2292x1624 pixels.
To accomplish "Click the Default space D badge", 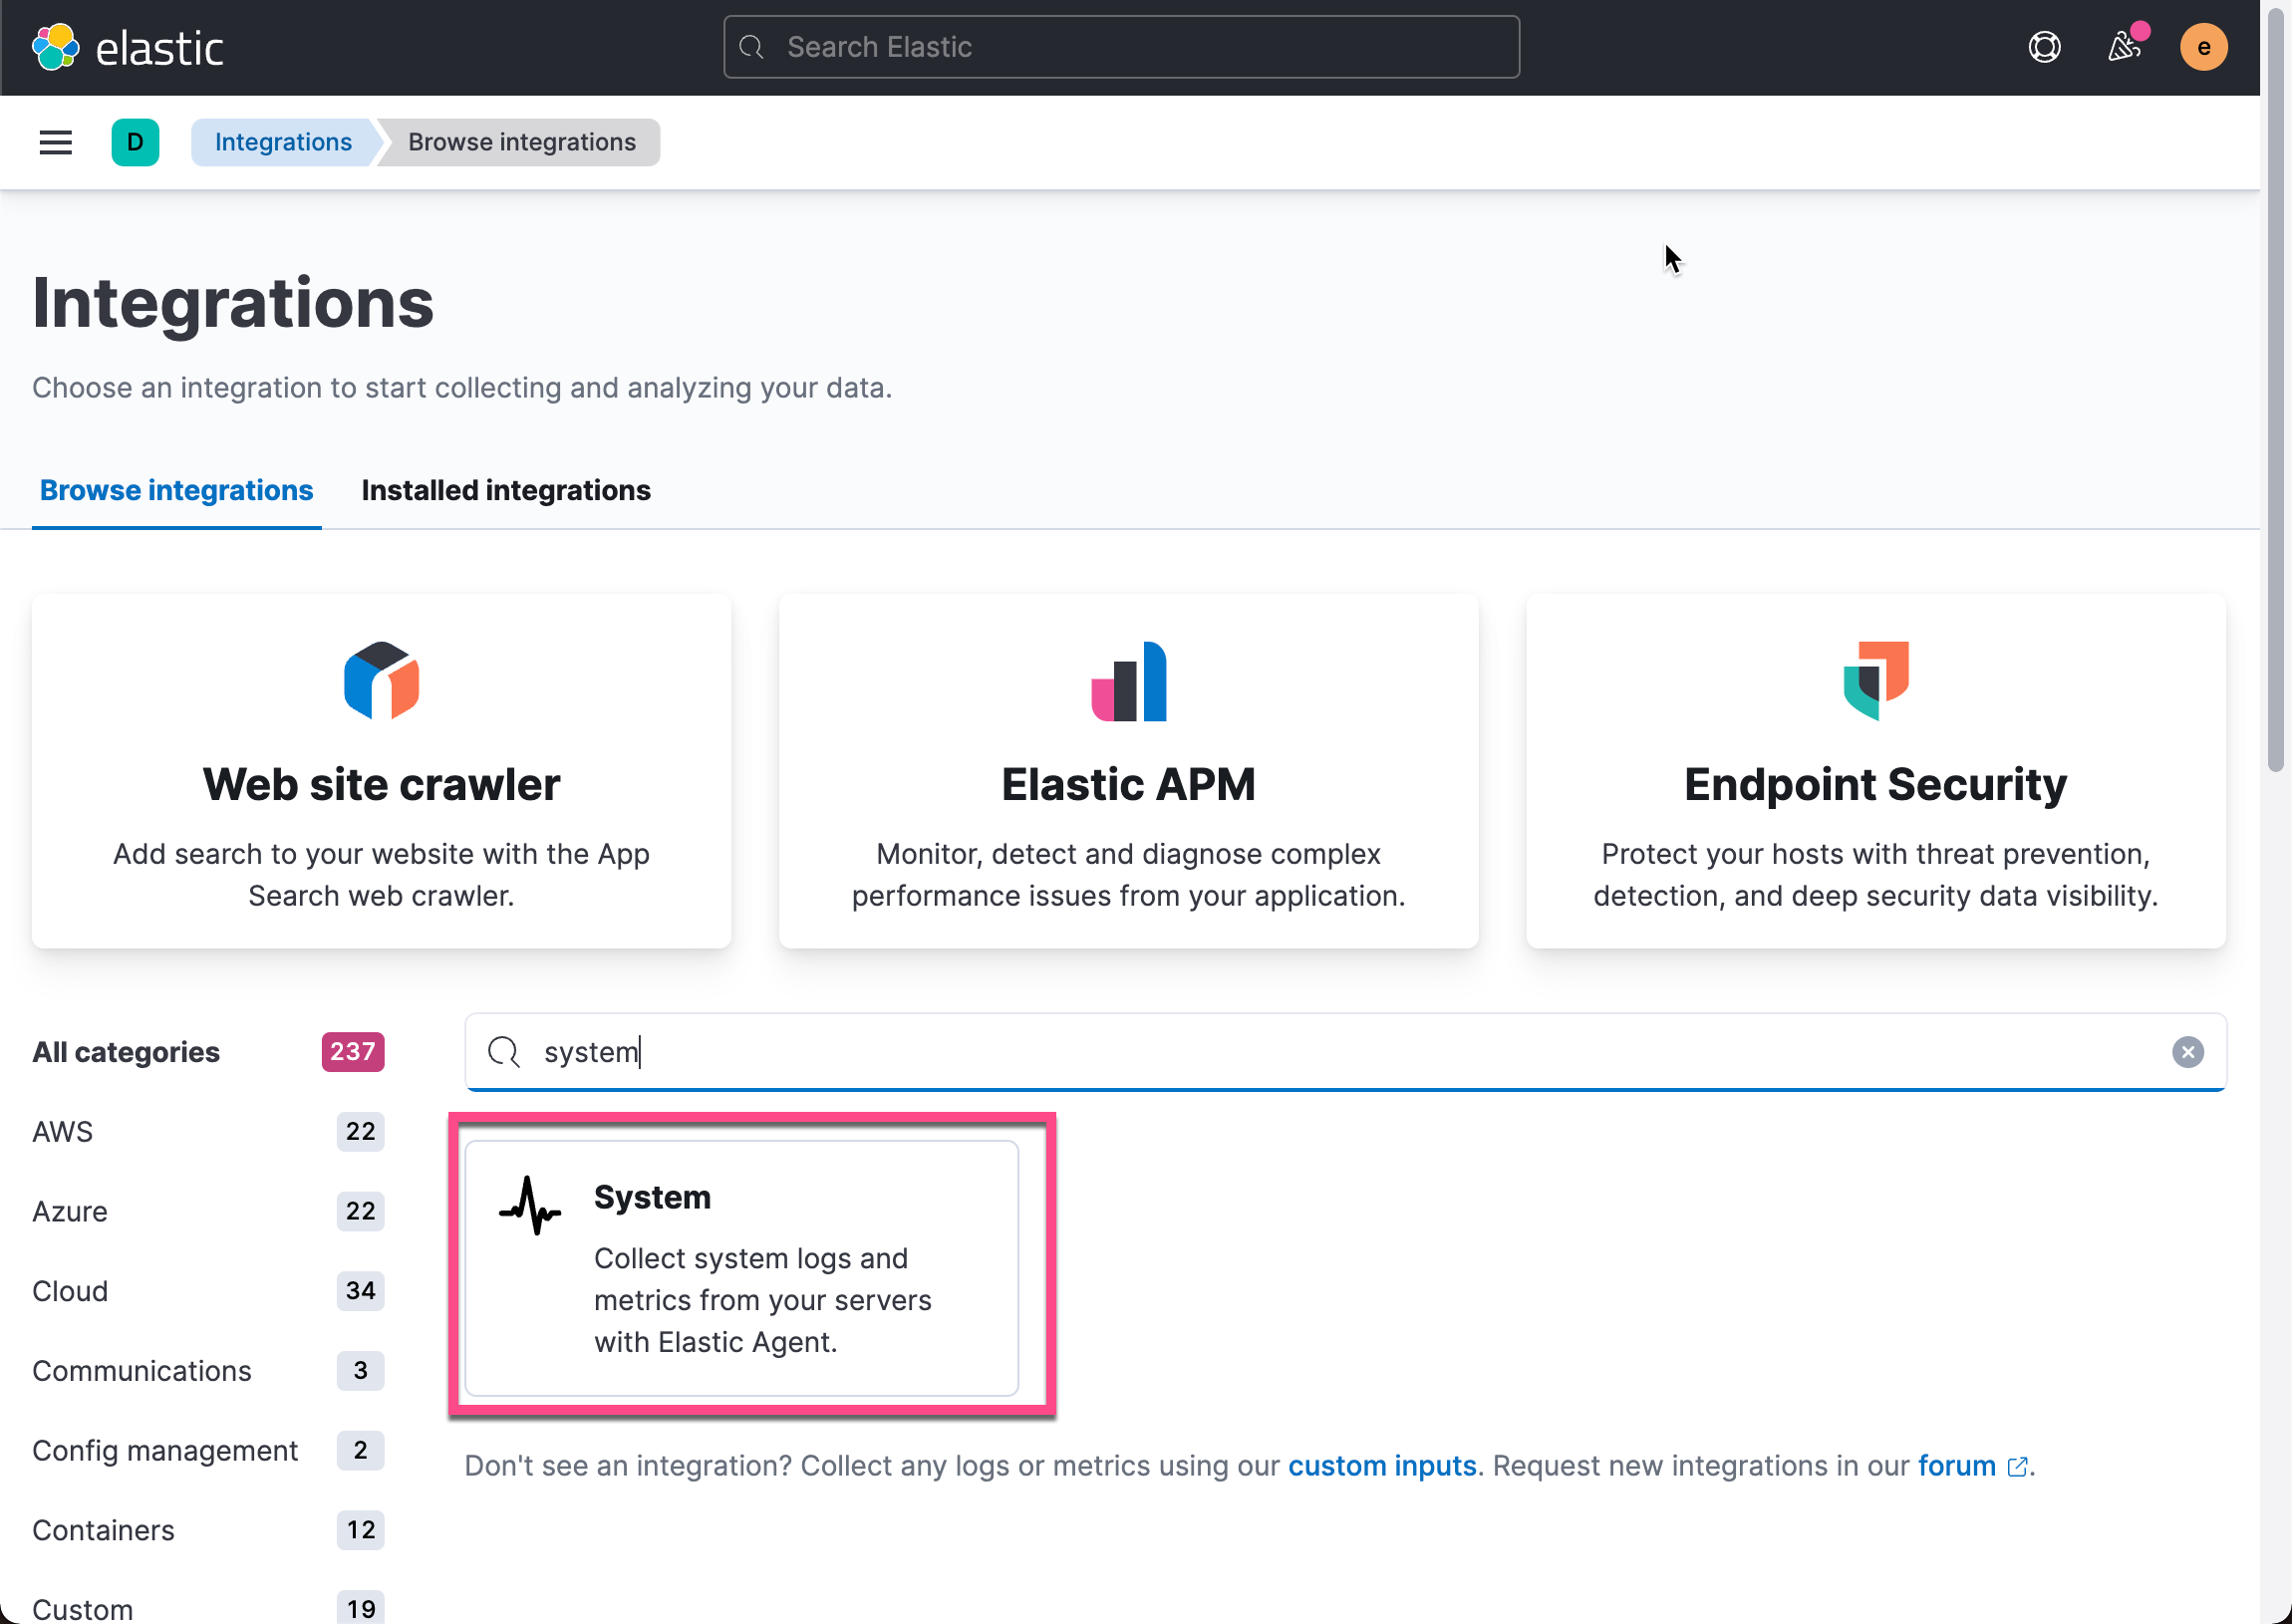I will click(135, 142).
